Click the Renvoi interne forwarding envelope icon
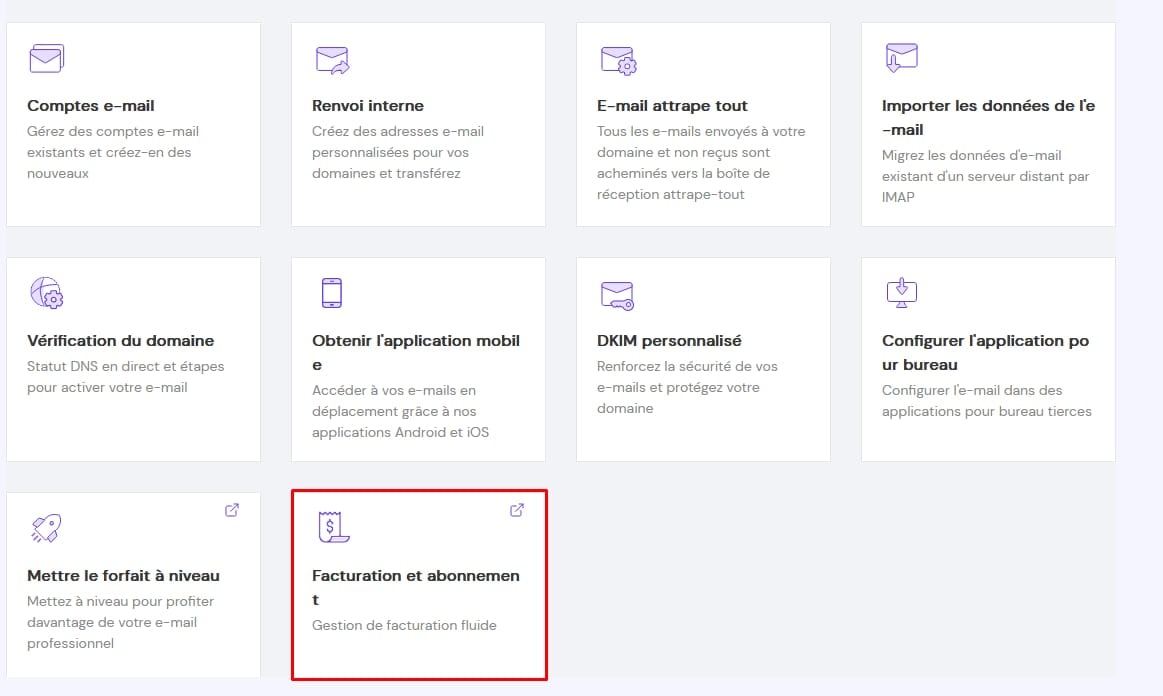The image size is (1163, 696). click(x=331, y=60)
